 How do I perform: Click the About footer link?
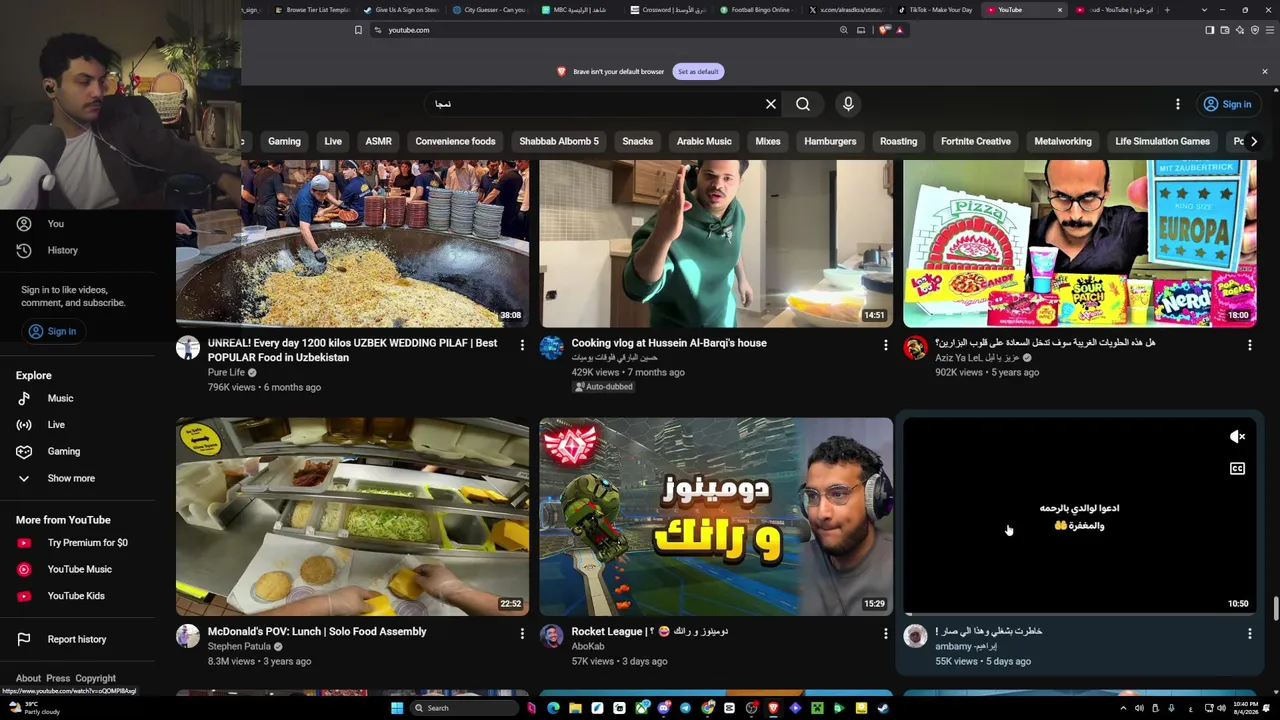28,678
